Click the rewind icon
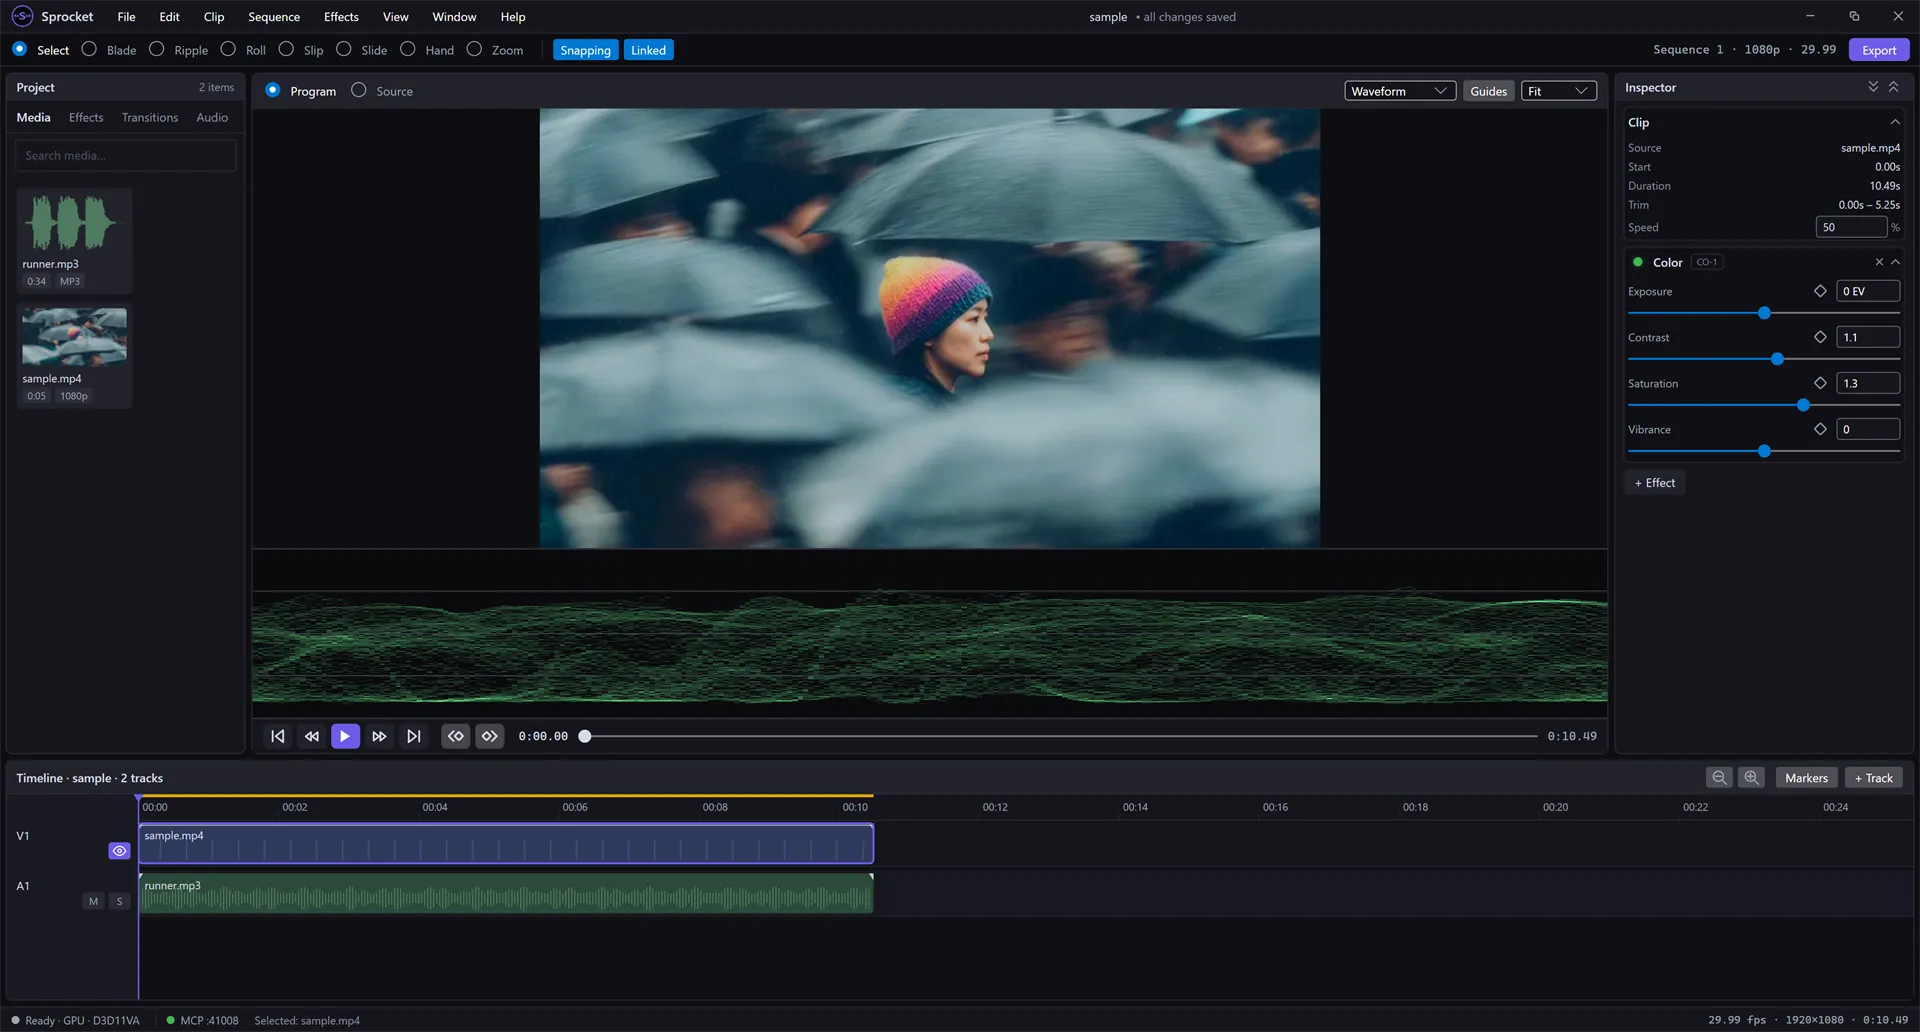Screen dimensions: 1920x1032 (x=312, y=736)
